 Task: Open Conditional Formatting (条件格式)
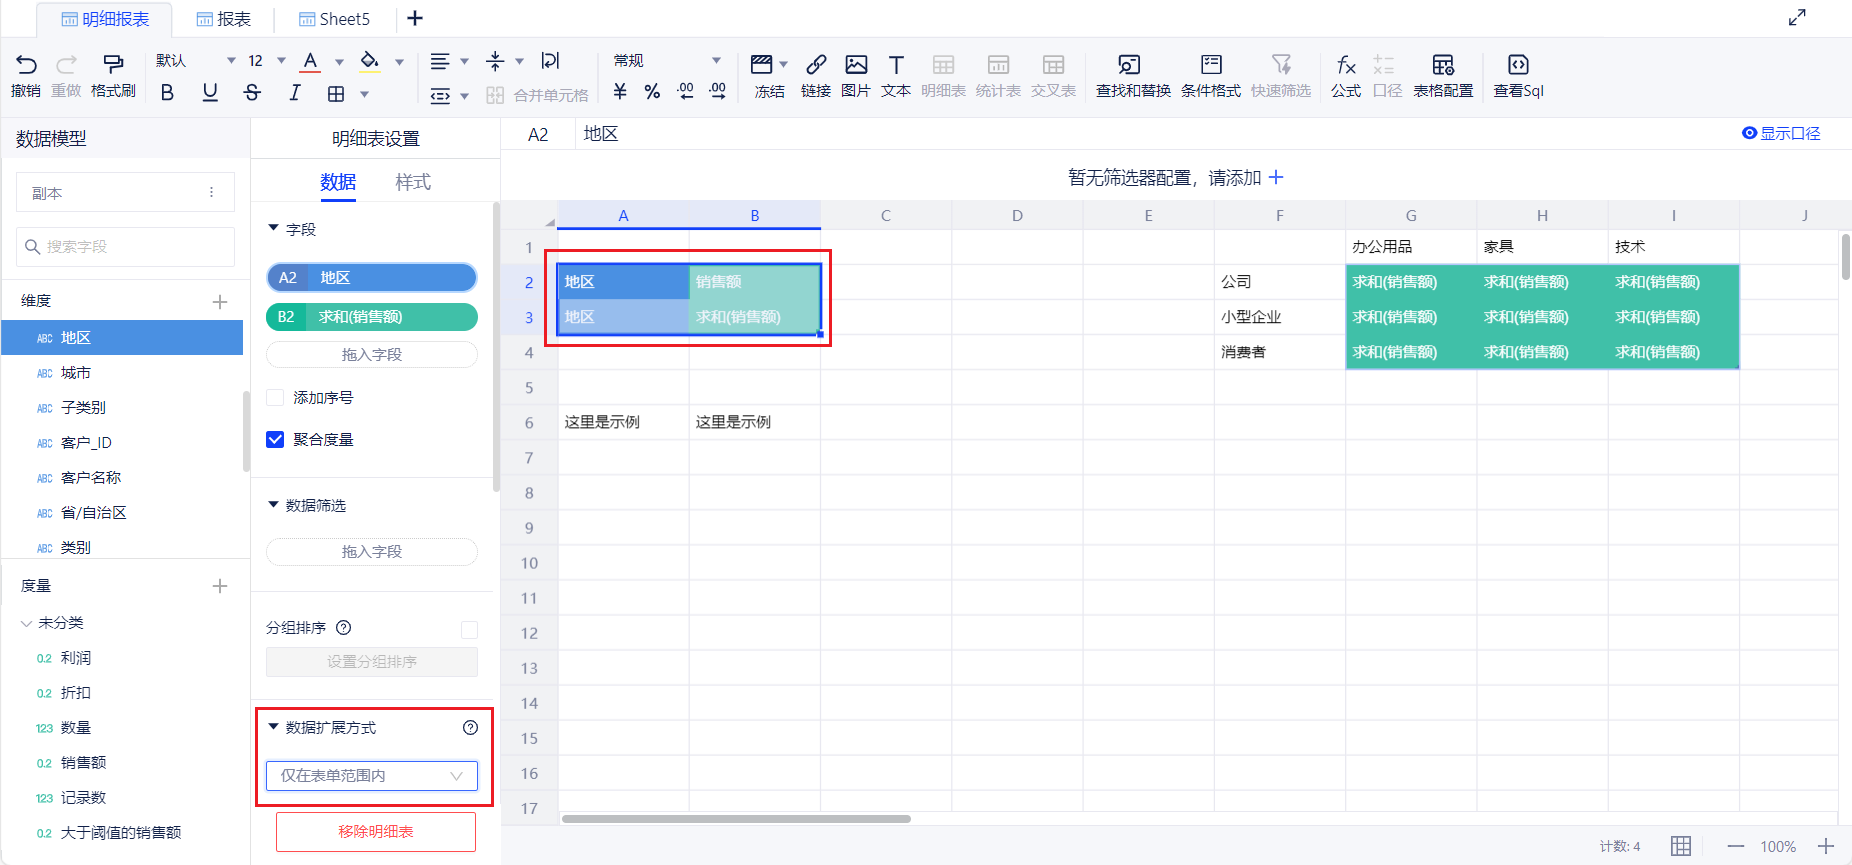tap(1210, 76)
